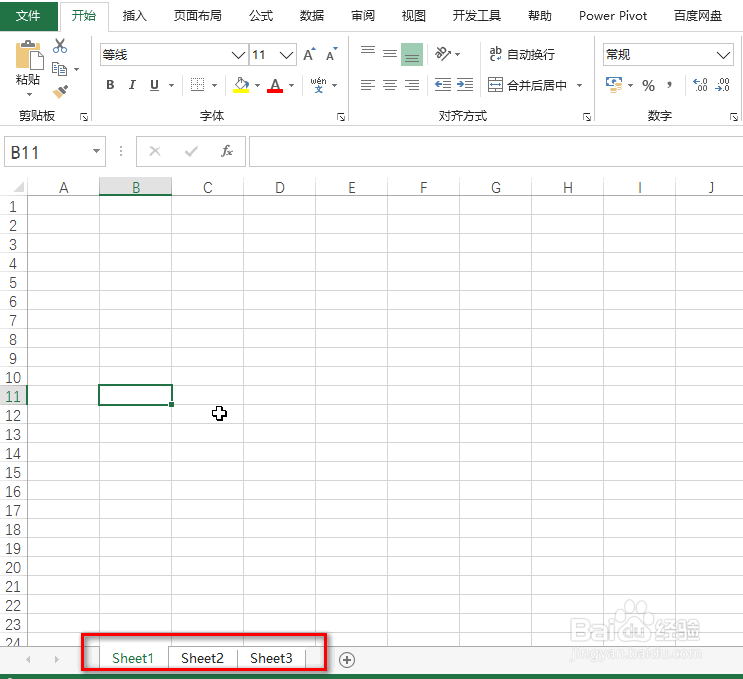Click the Insert Function fx icon

coord(227,152)
